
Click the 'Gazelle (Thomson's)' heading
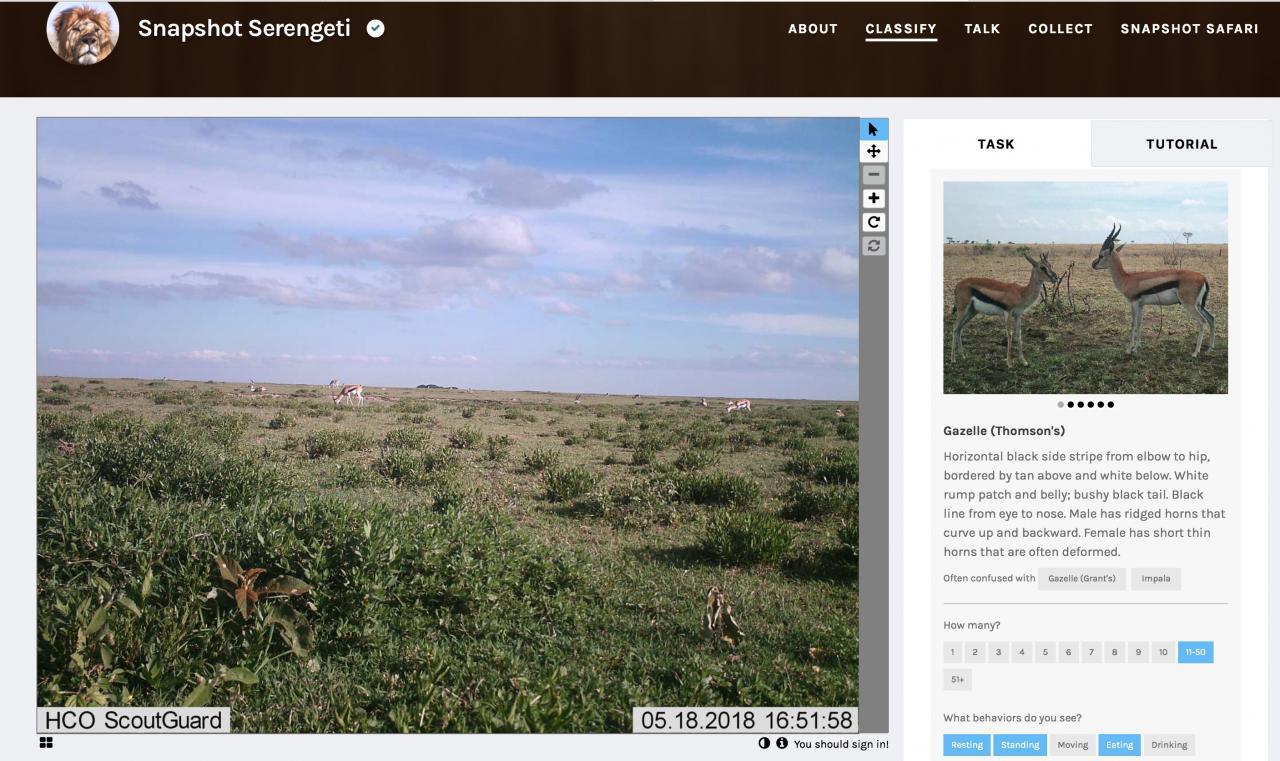tap(1004, 431)
